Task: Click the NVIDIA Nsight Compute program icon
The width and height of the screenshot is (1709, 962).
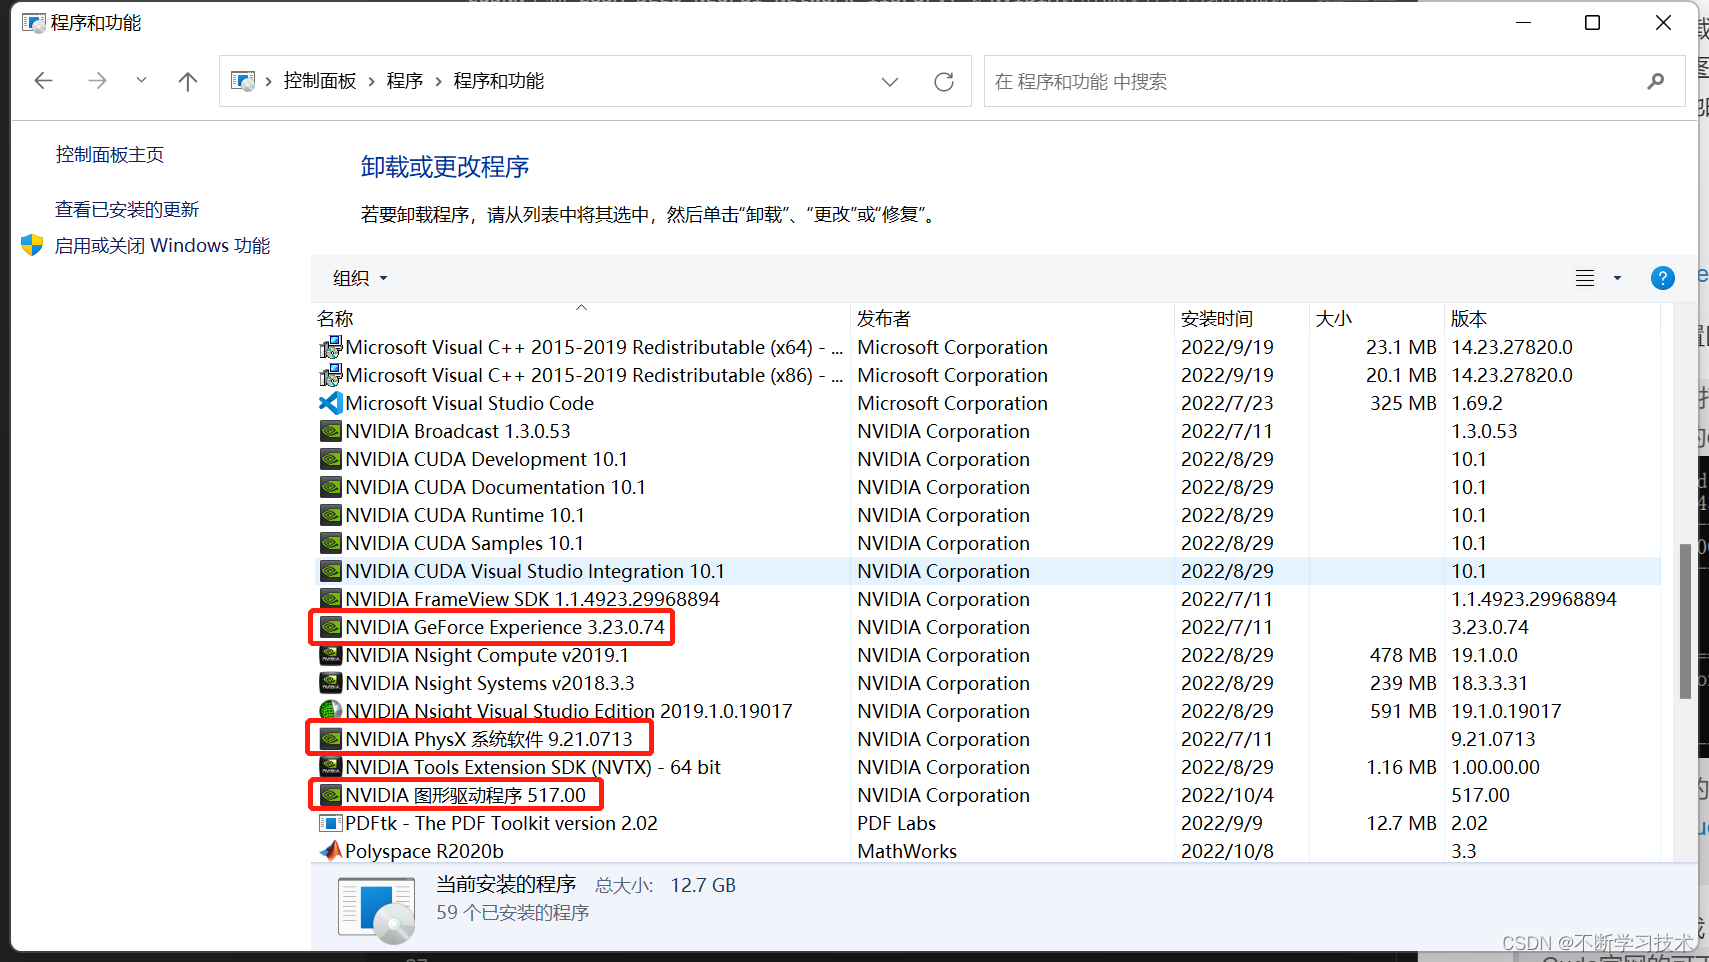Action: pos(330,655)
